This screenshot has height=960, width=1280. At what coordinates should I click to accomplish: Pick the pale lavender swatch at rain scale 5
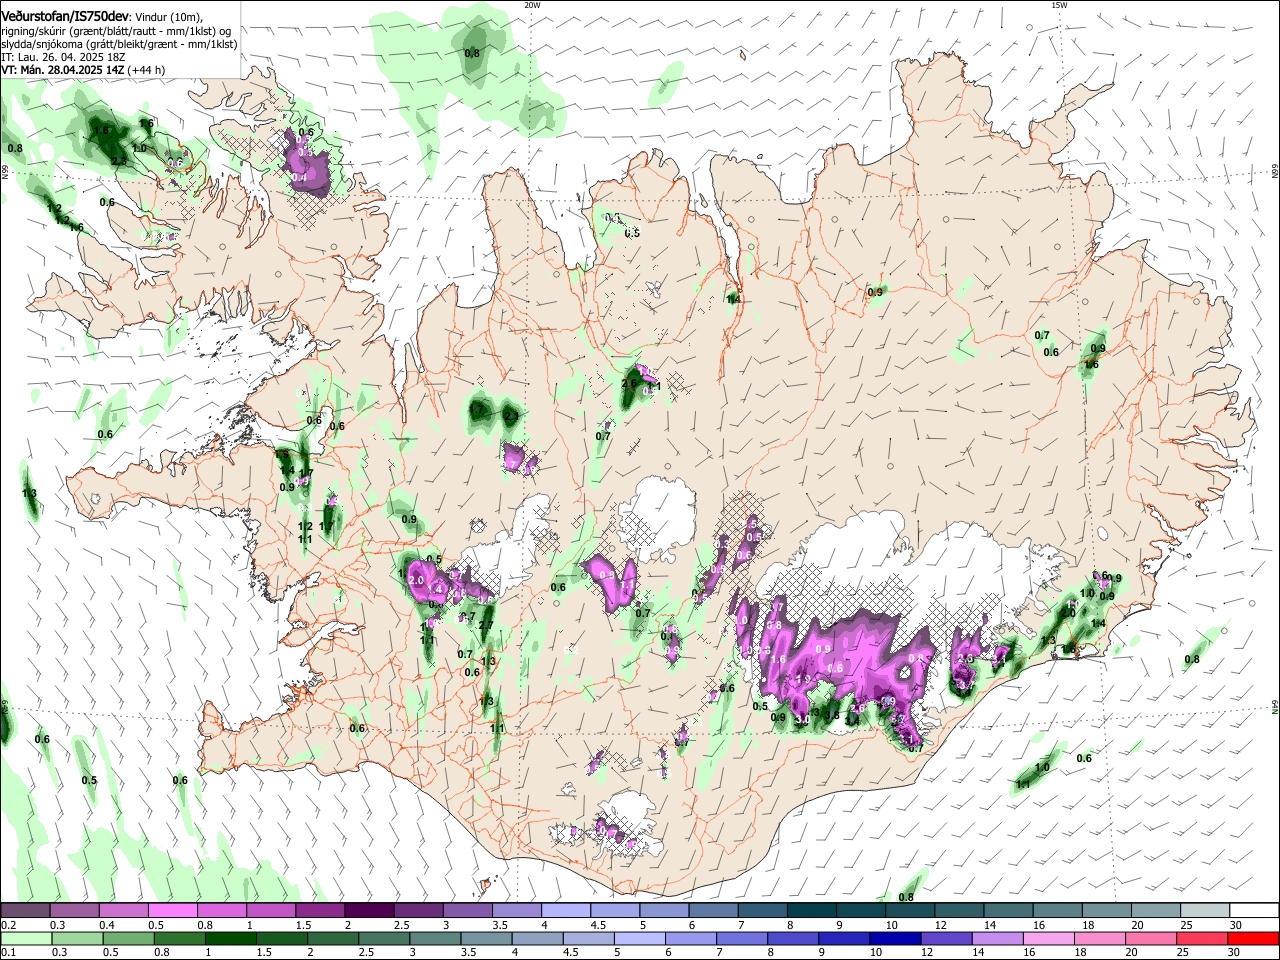[x=639, y=938]
